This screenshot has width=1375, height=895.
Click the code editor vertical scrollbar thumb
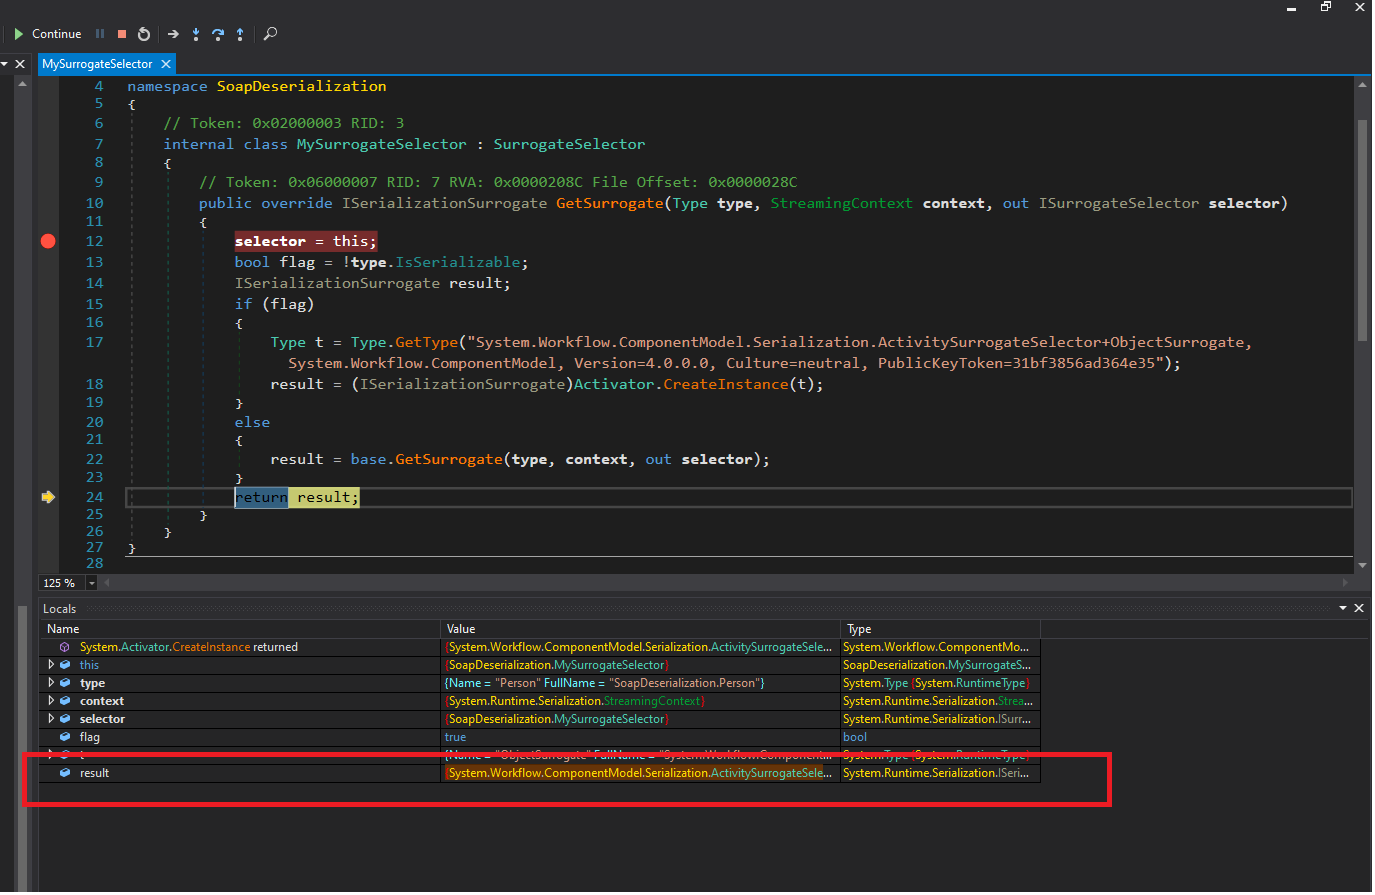click(1362, 230)
